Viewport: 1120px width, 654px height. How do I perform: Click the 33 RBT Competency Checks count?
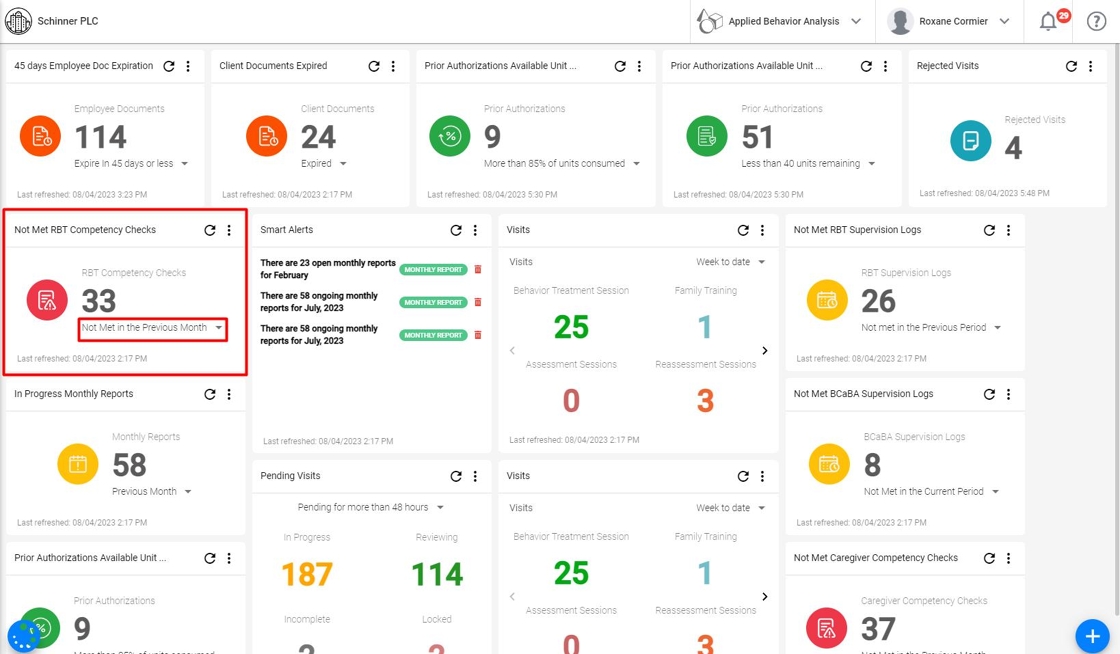(99, 301)
